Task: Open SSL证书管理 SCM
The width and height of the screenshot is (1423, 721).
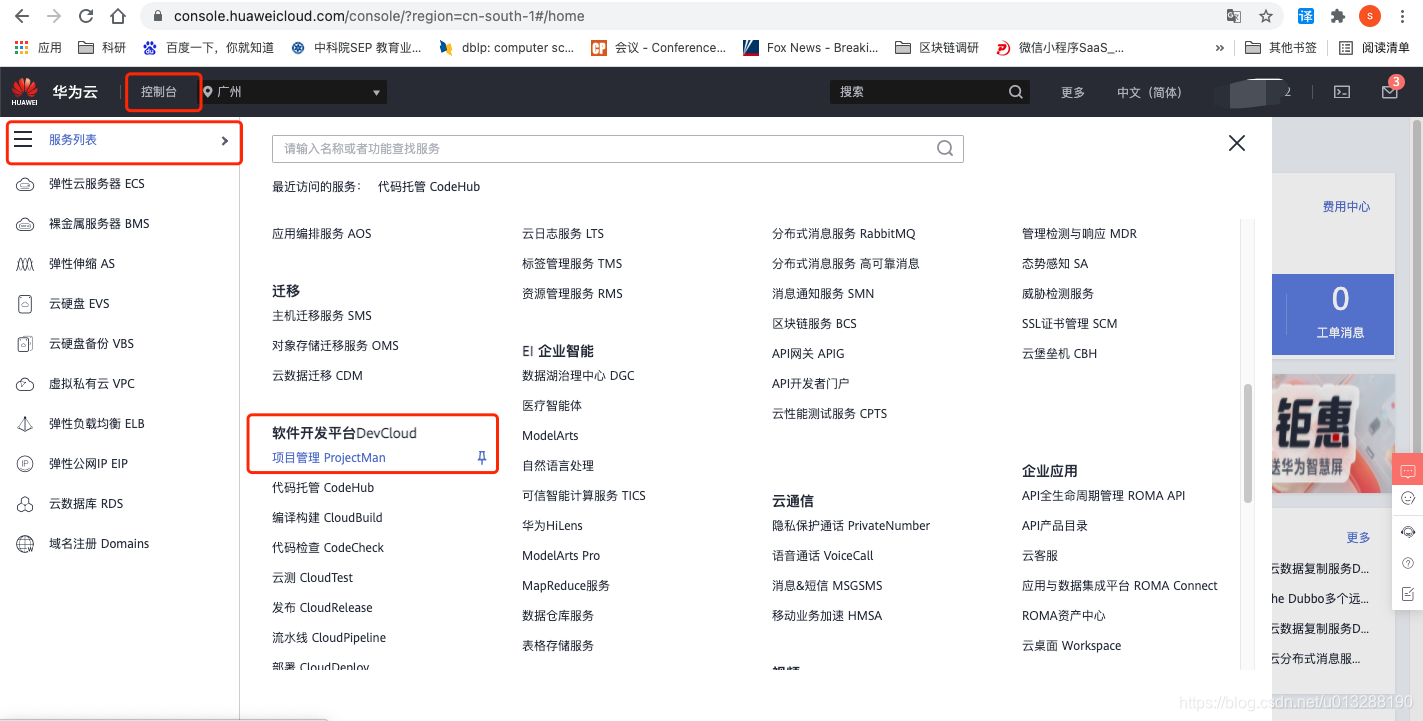Action: coord(1070,324)
